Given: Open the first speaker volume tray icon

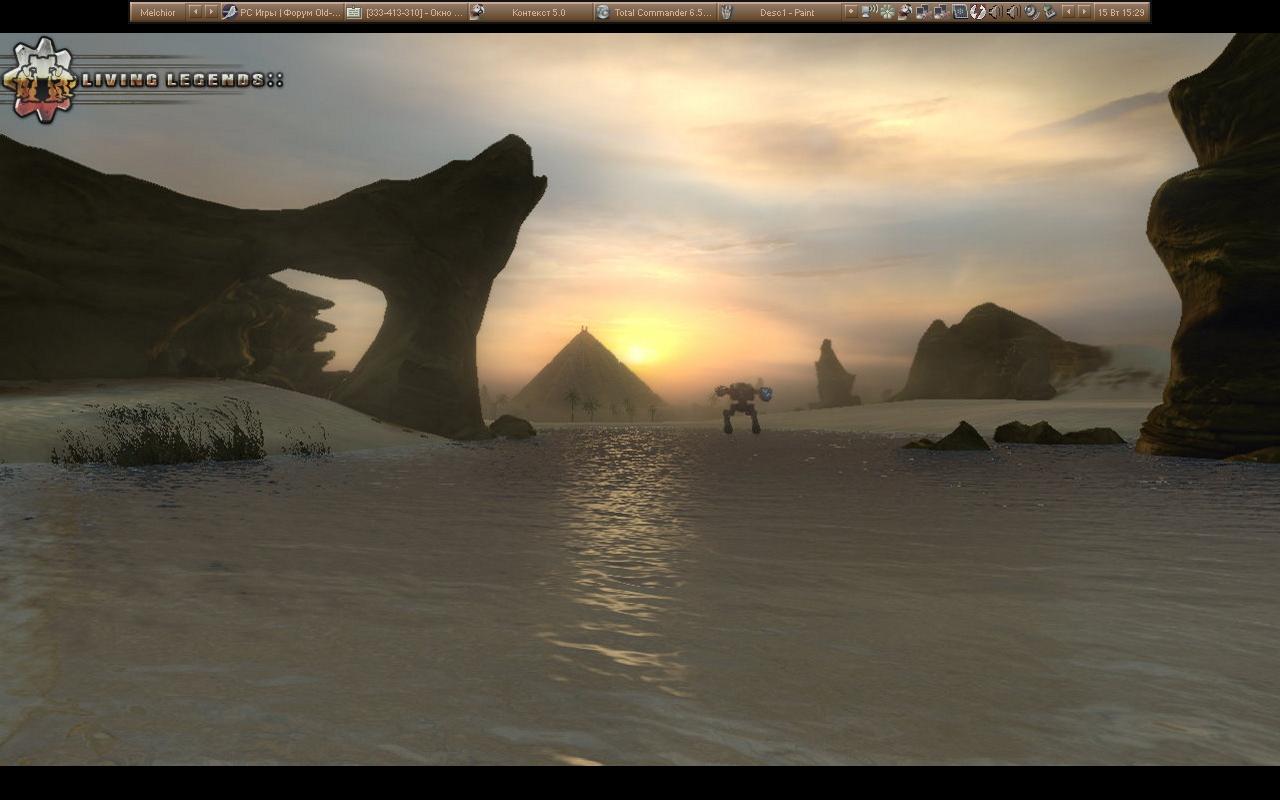Looking at the screenshot, I should (996, 12).
